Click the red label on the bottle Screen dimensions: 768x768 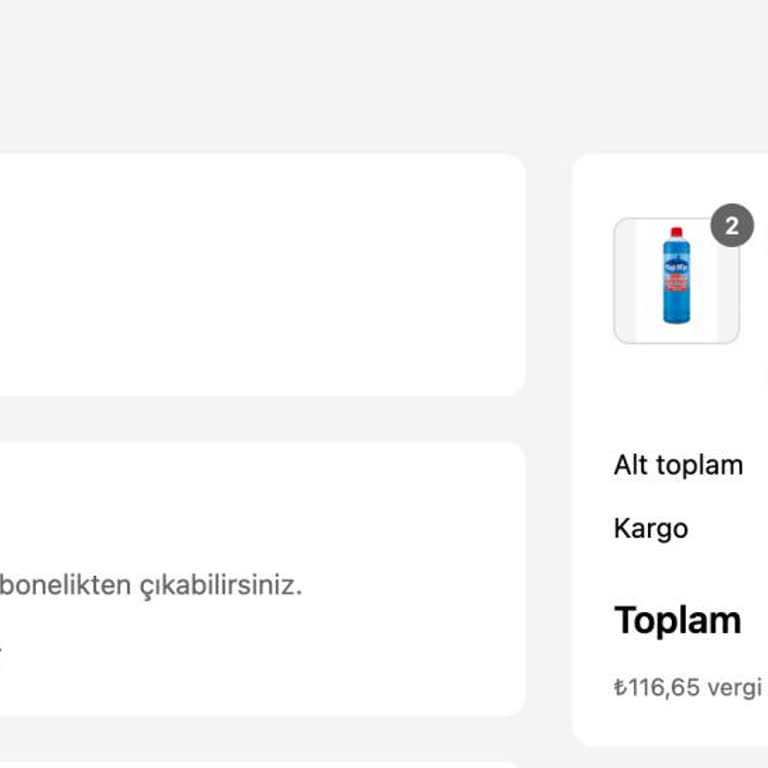click(x=676, y=281)
